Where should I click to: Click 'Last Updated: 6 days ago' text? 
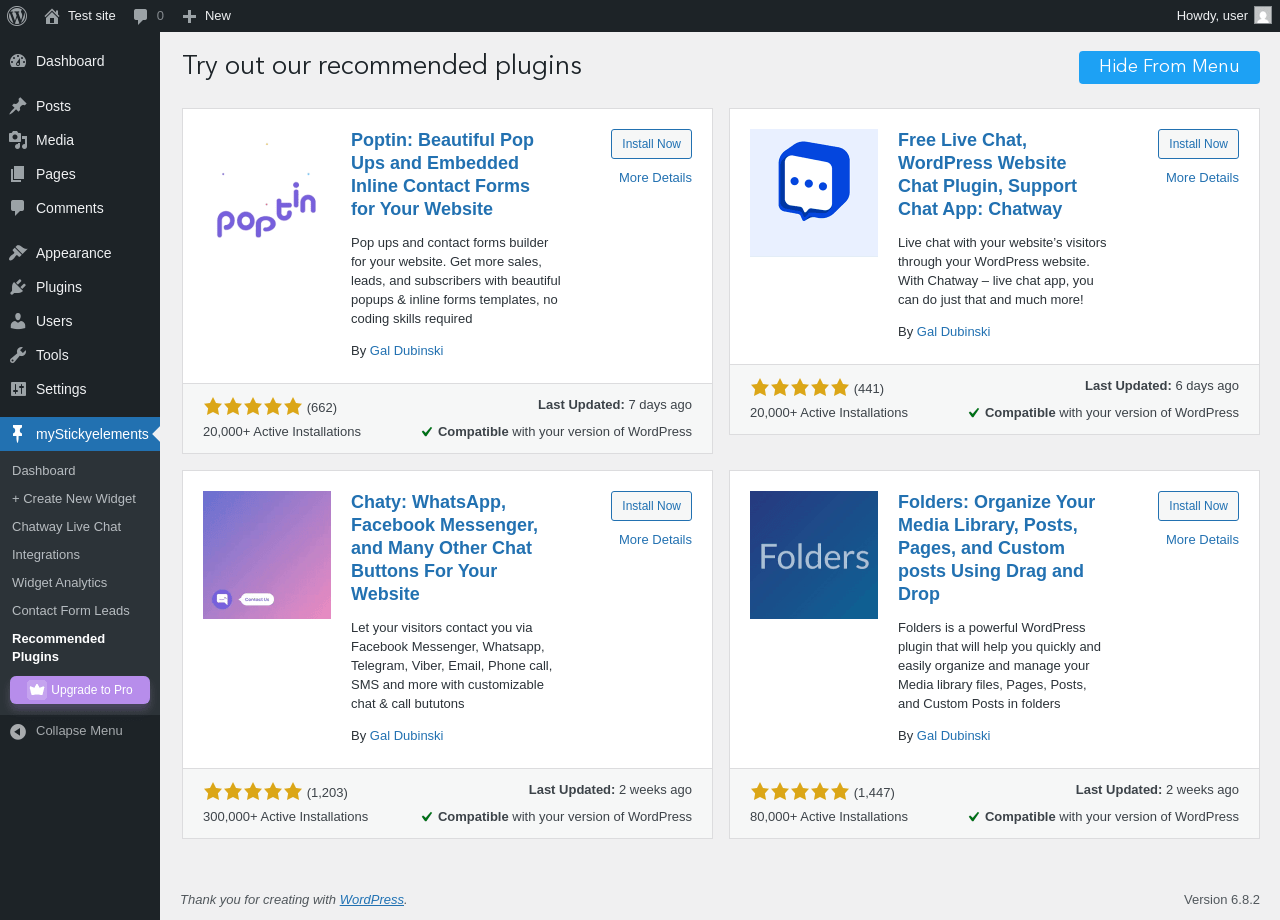click(x=1162, y=386)
